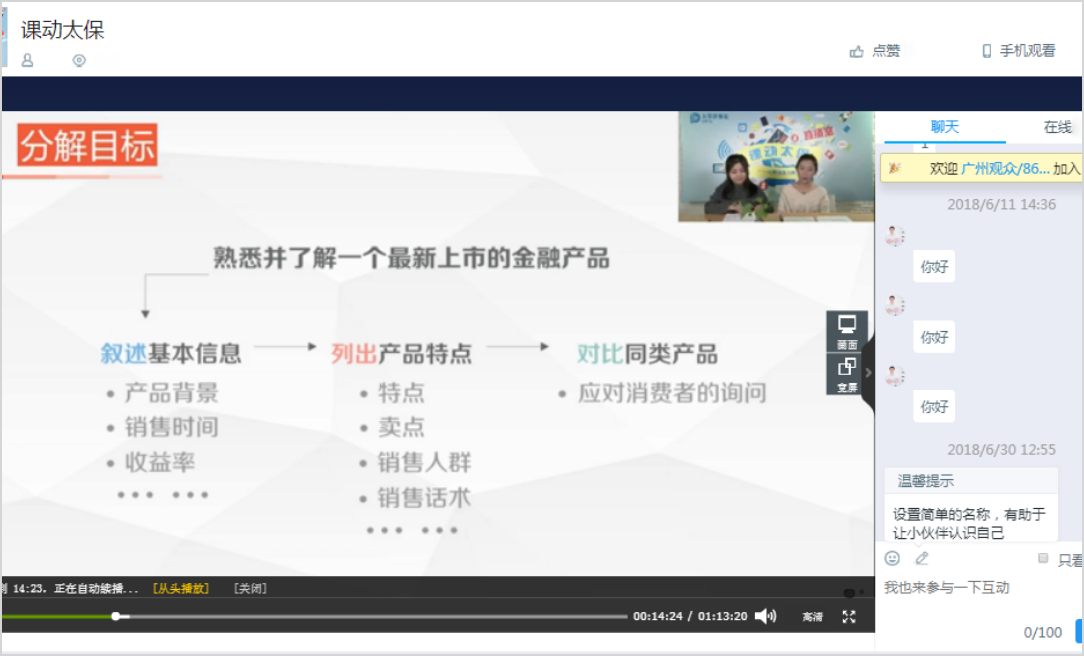
Task: Click the eye views icon under title
Action: click(x=79, y=61)
